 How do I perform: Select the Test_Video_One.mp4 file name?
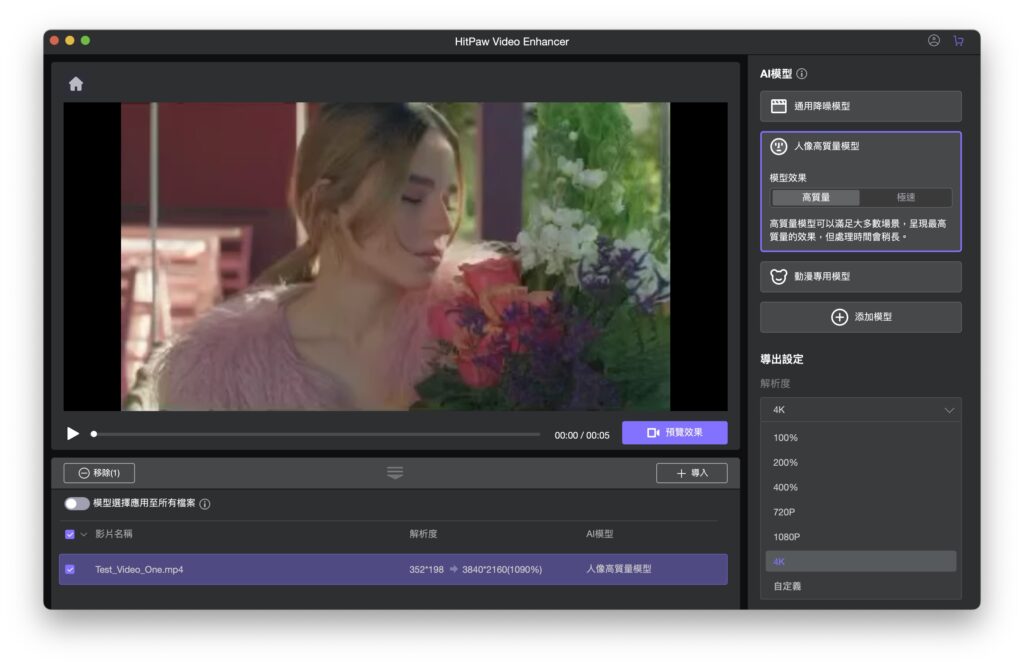139,570
